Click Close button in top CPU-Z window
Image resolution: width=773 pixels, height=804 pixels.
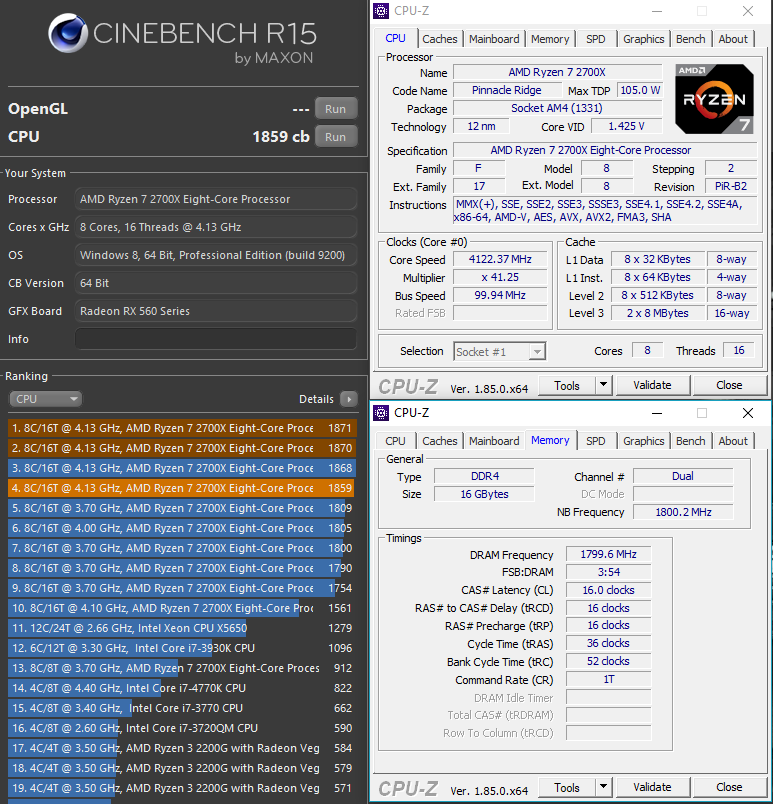(x=729, y=385)
